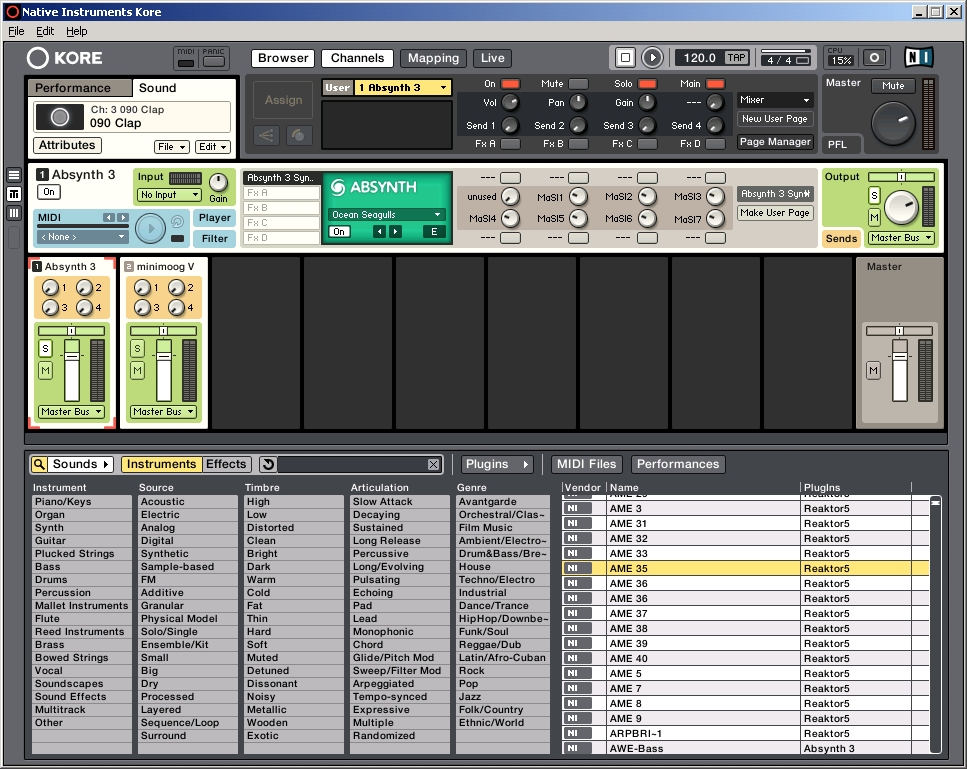
Task: Toggle the red On switch on the mixer page
Action: (510, 84)
